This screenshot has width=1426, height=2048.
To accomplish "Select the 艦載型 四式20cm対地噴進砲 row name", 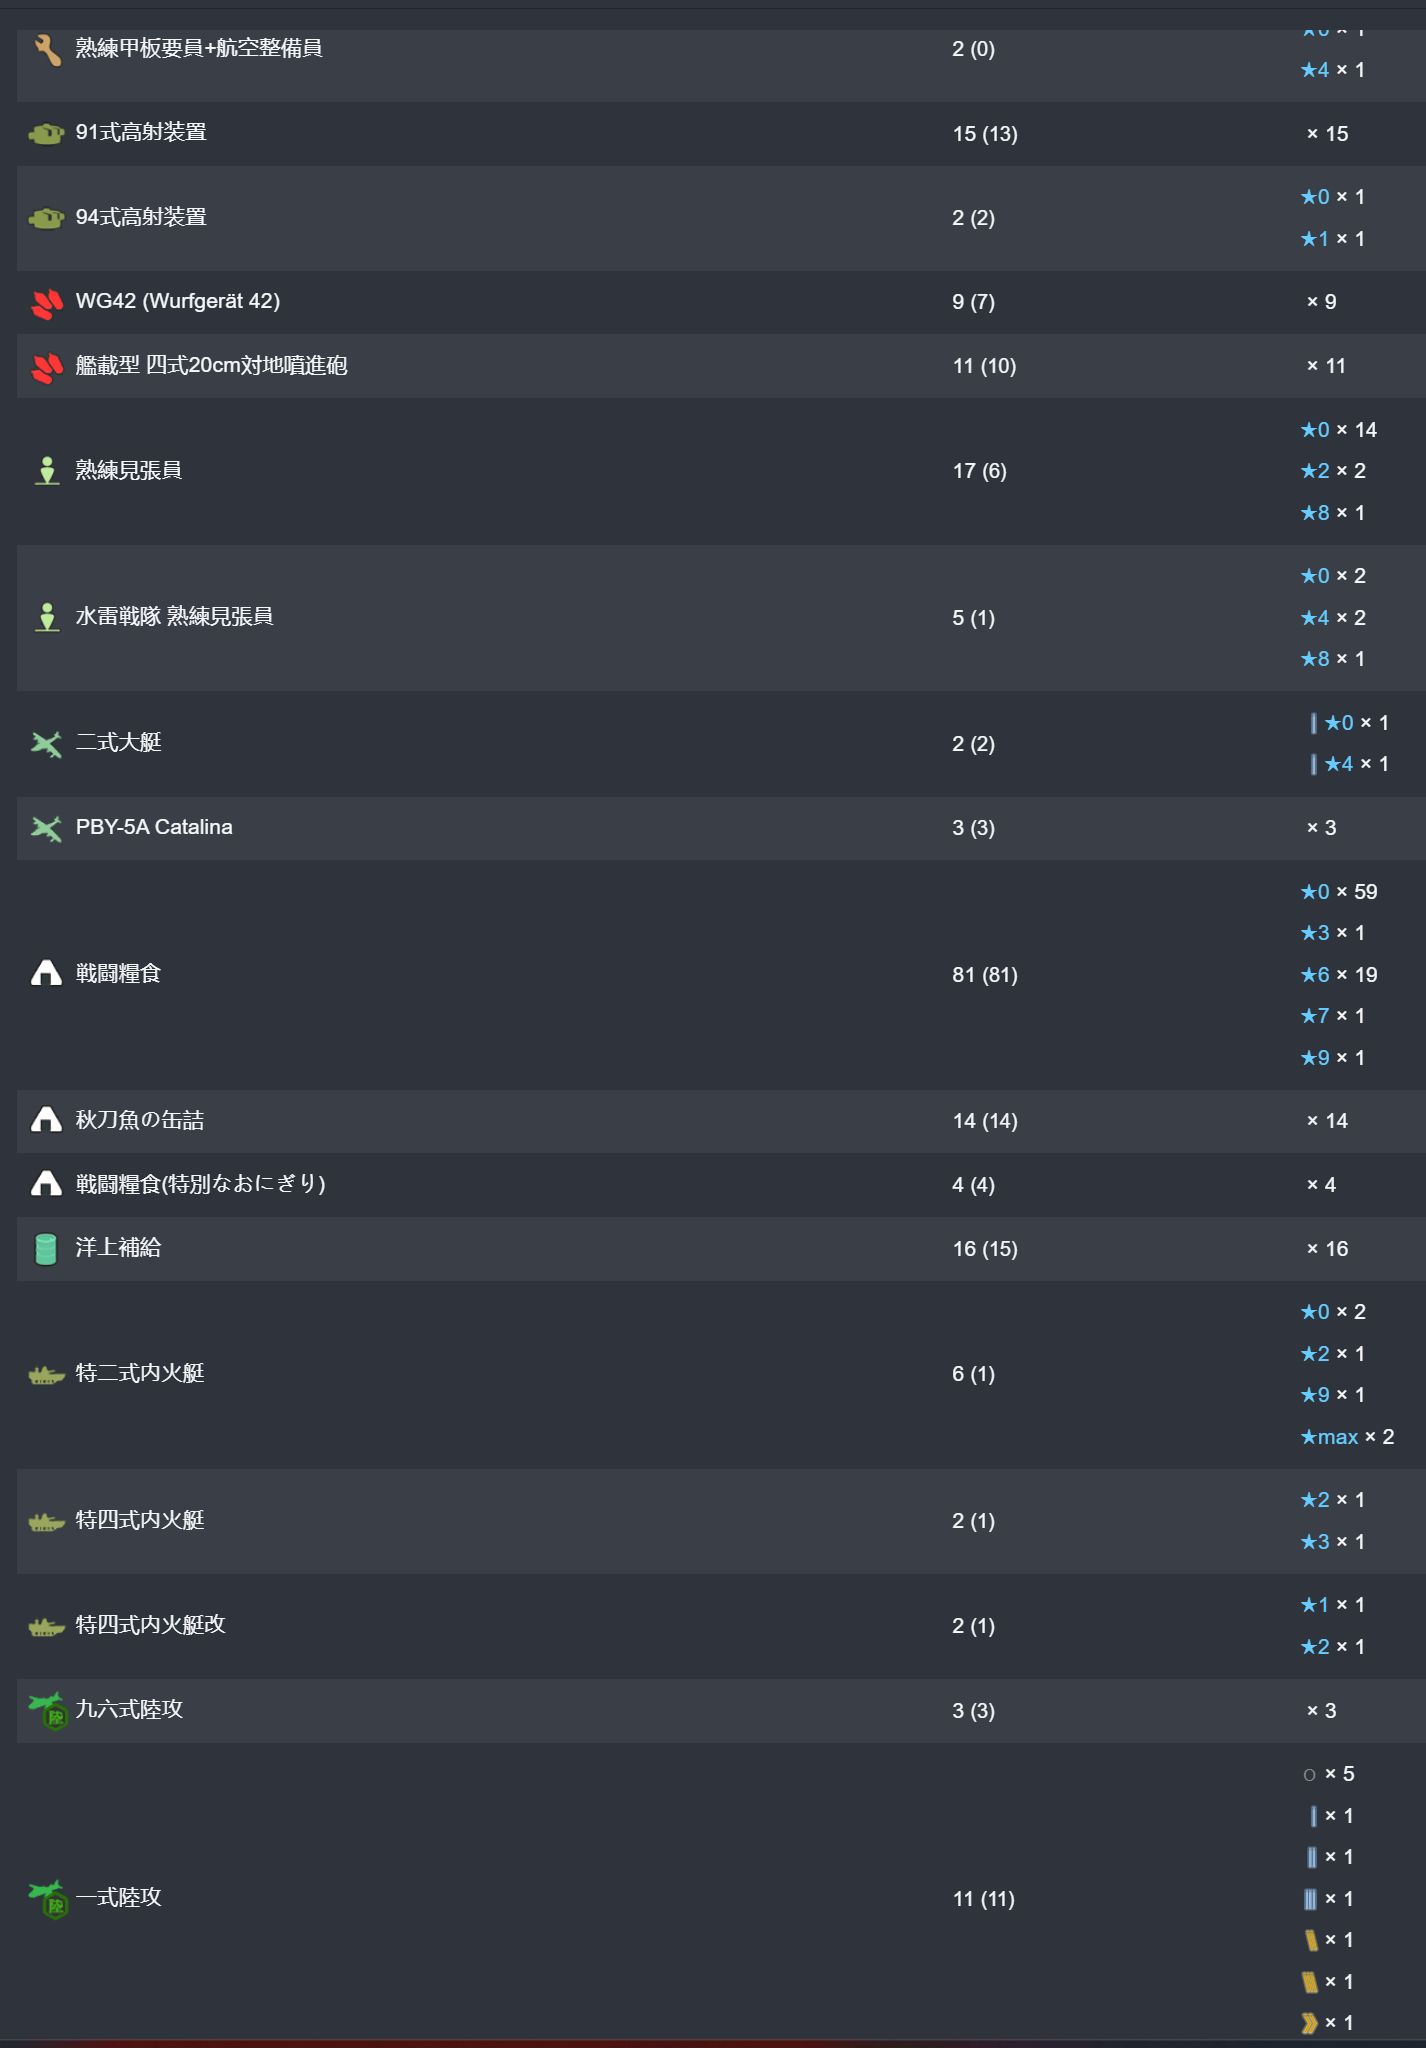I will pos(212,365).
